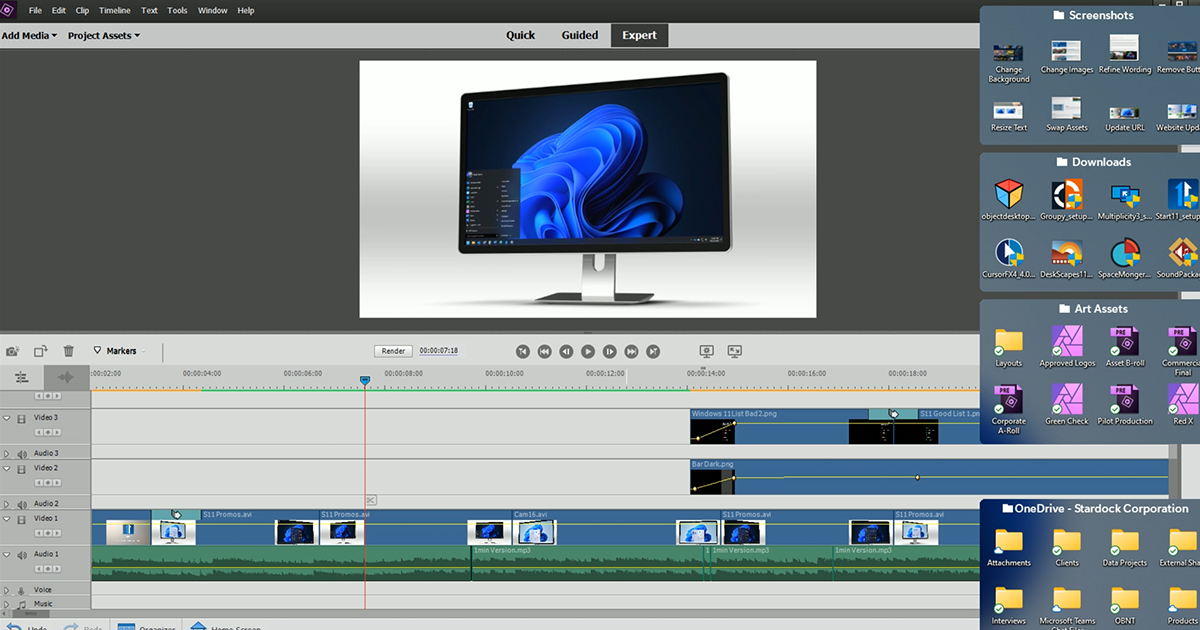1200x630 pixels.
Task: Open the Timeline menu
Action: (115, 10)
